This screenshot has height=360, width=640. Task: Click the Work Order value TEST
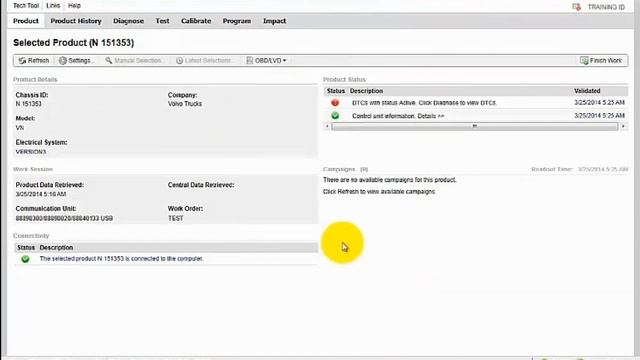tap(176, 218)
